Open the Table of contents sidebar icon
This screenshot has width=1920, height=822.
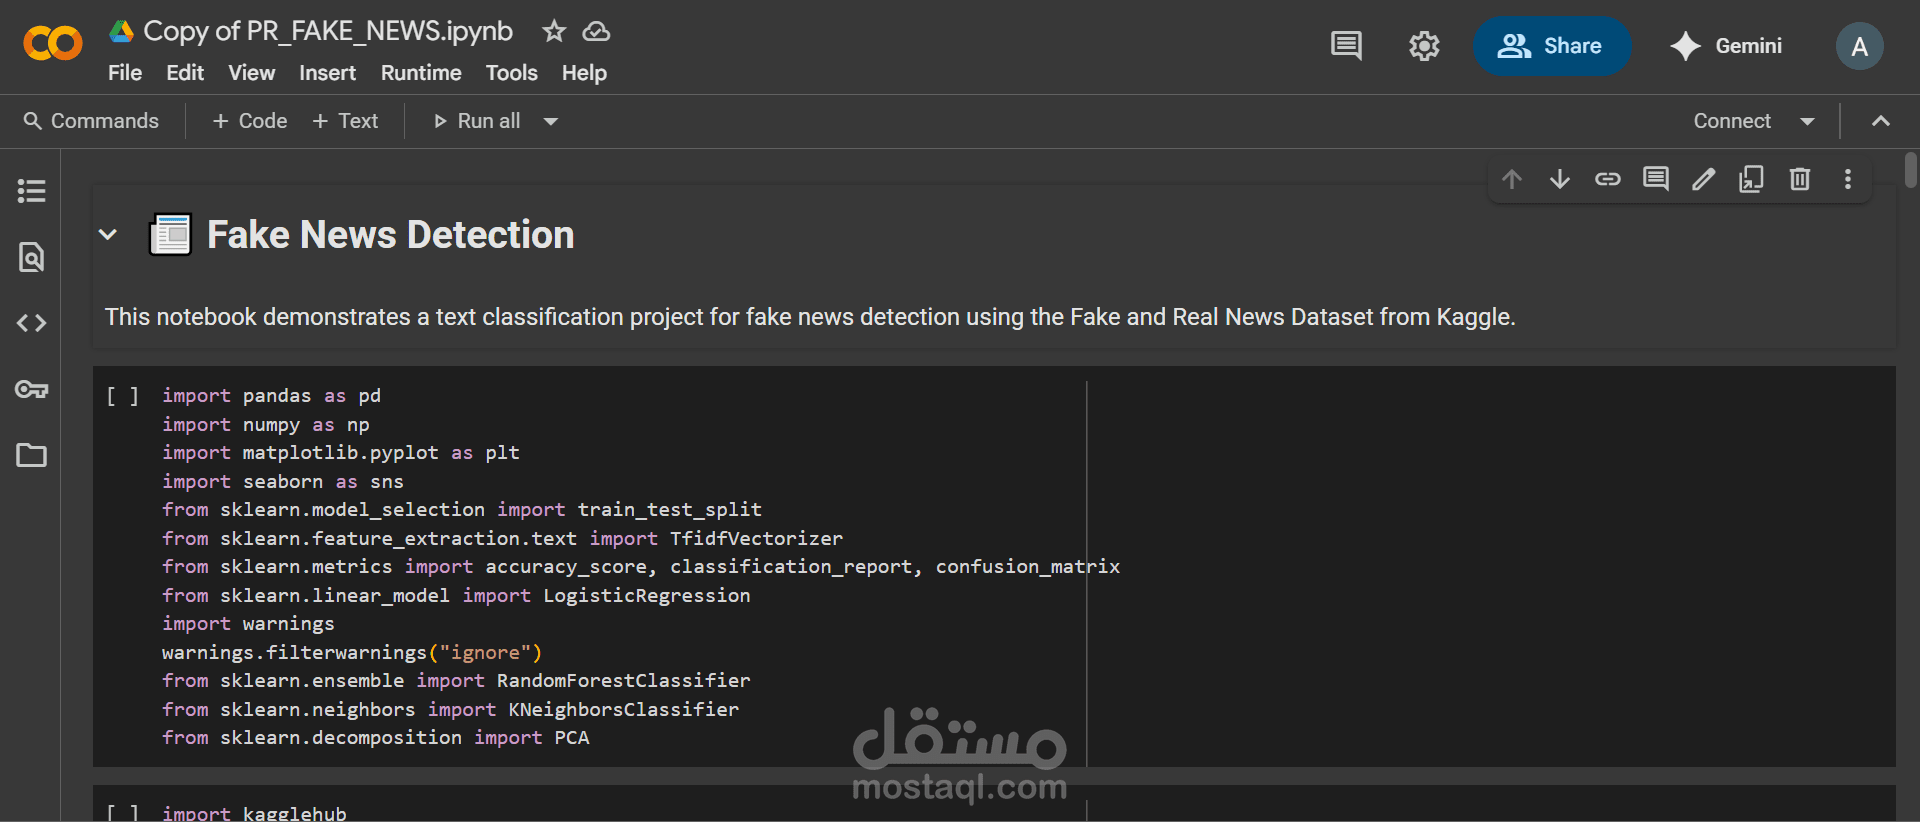(x=32, y=190)
